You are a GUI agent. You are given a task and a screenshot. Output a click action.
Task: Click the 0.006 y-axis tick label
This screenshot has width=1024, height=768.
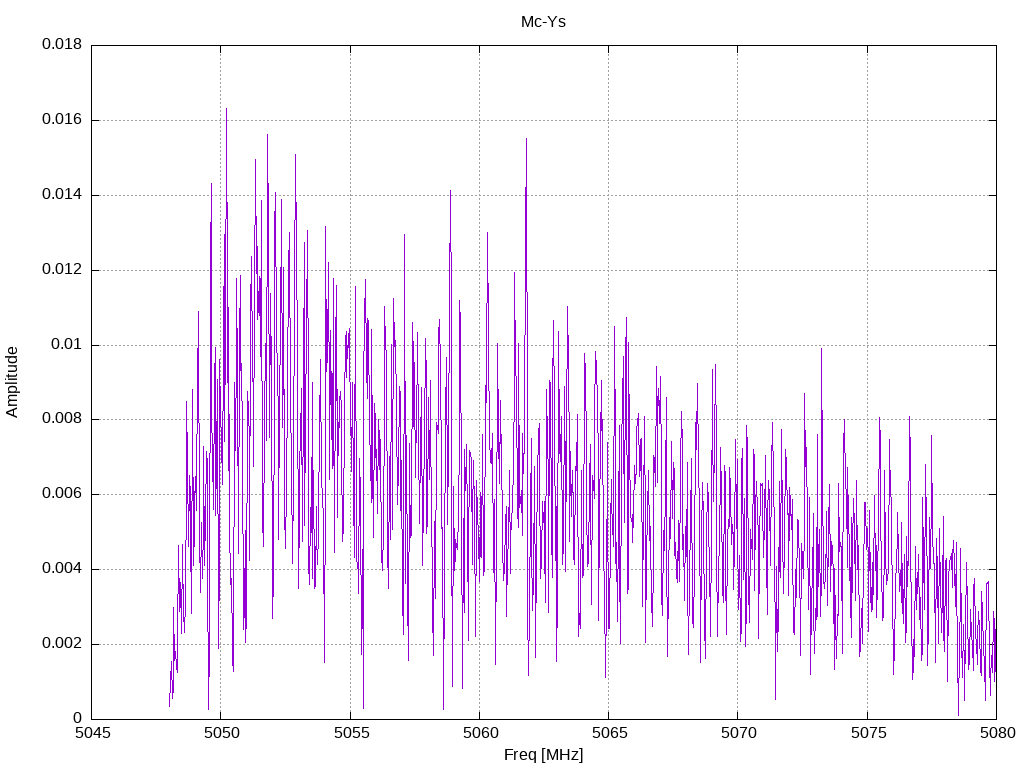62,494
